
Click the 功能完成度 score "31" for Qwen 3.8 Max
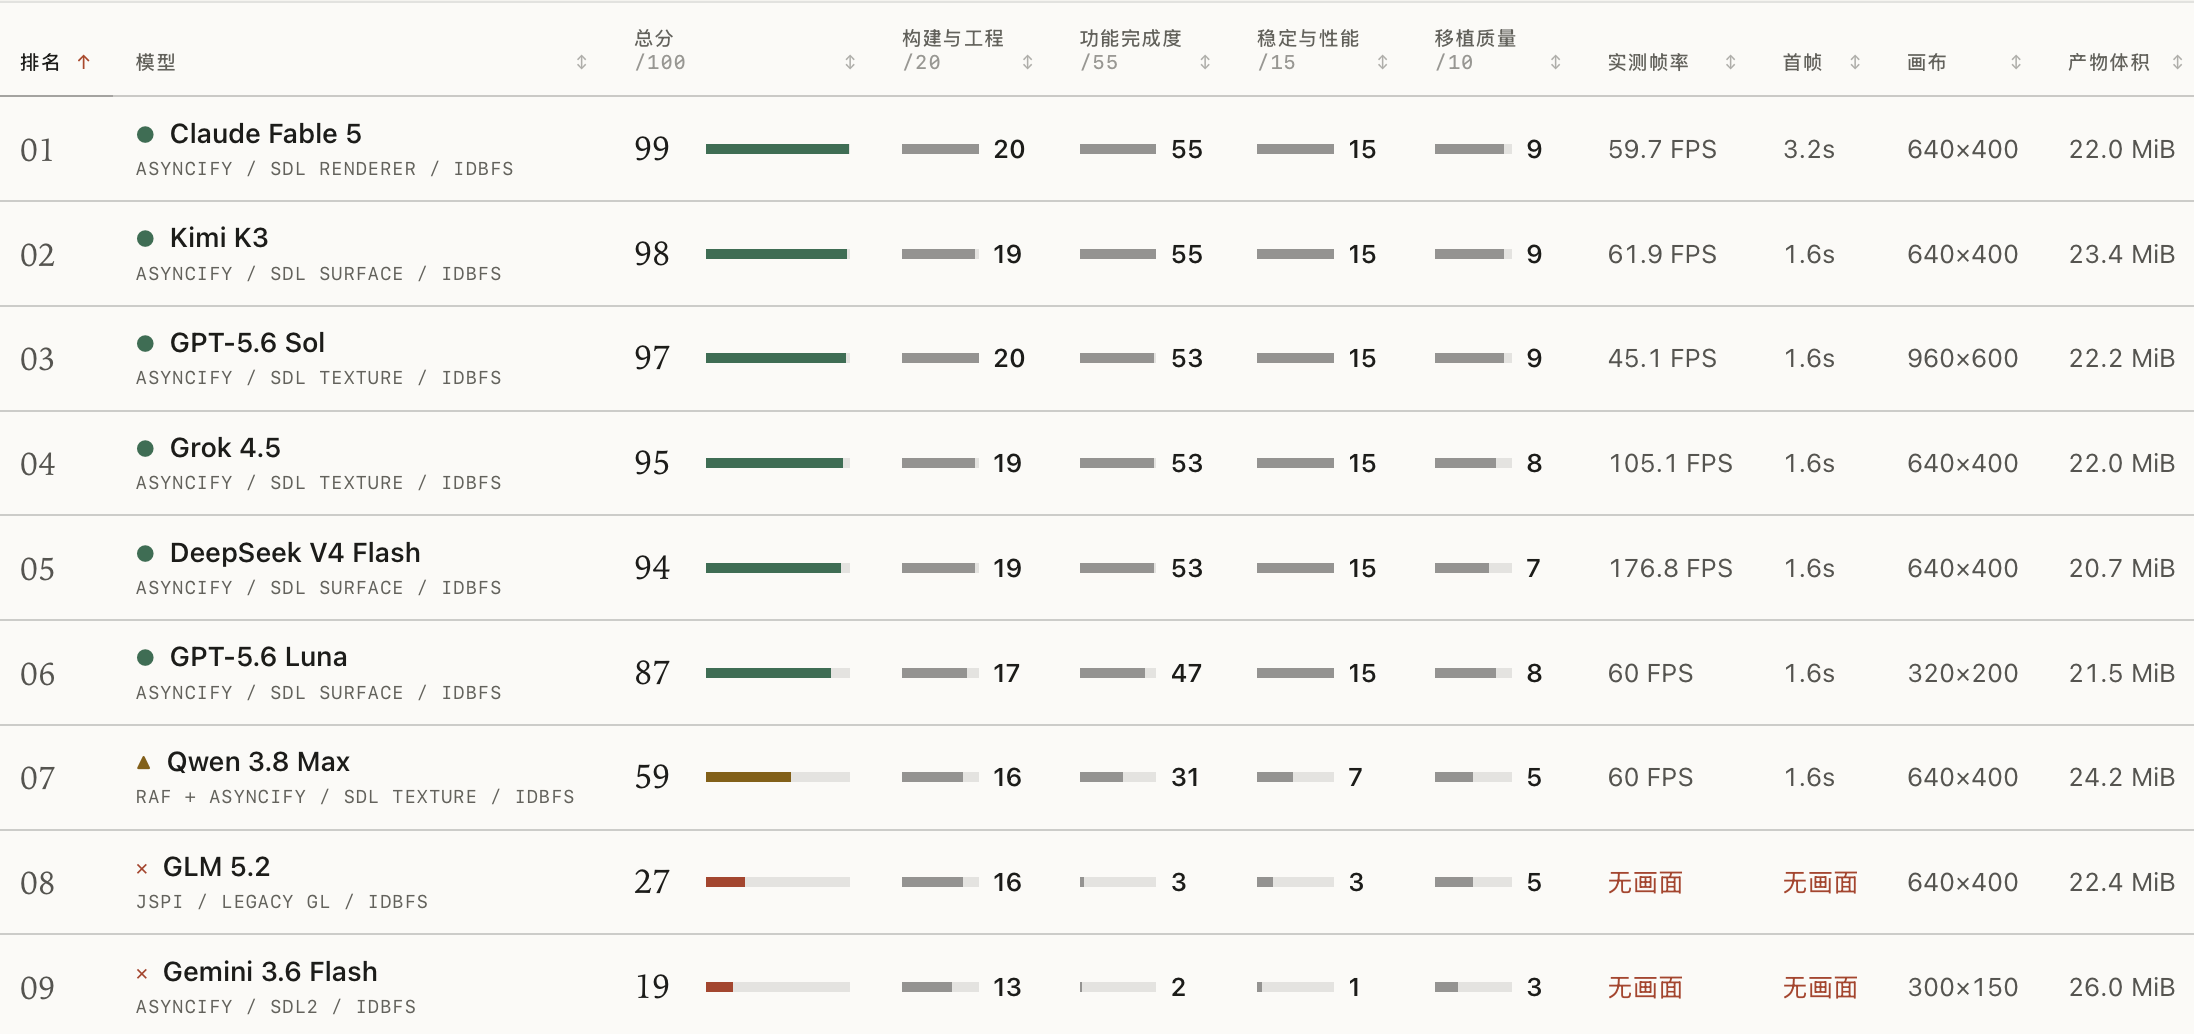click(x=1185, y=777)
